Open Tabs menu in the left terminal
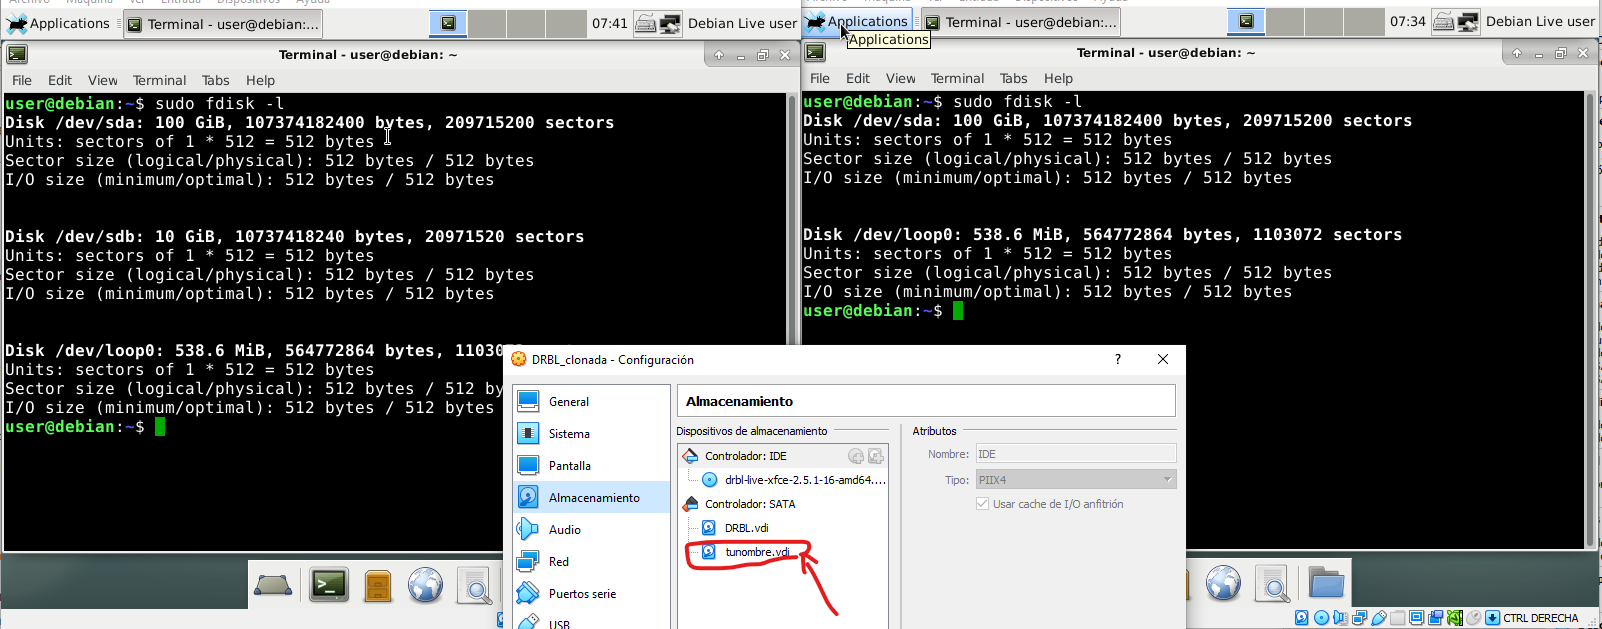This screenshot has width=1602, height=629. point(215,80)
